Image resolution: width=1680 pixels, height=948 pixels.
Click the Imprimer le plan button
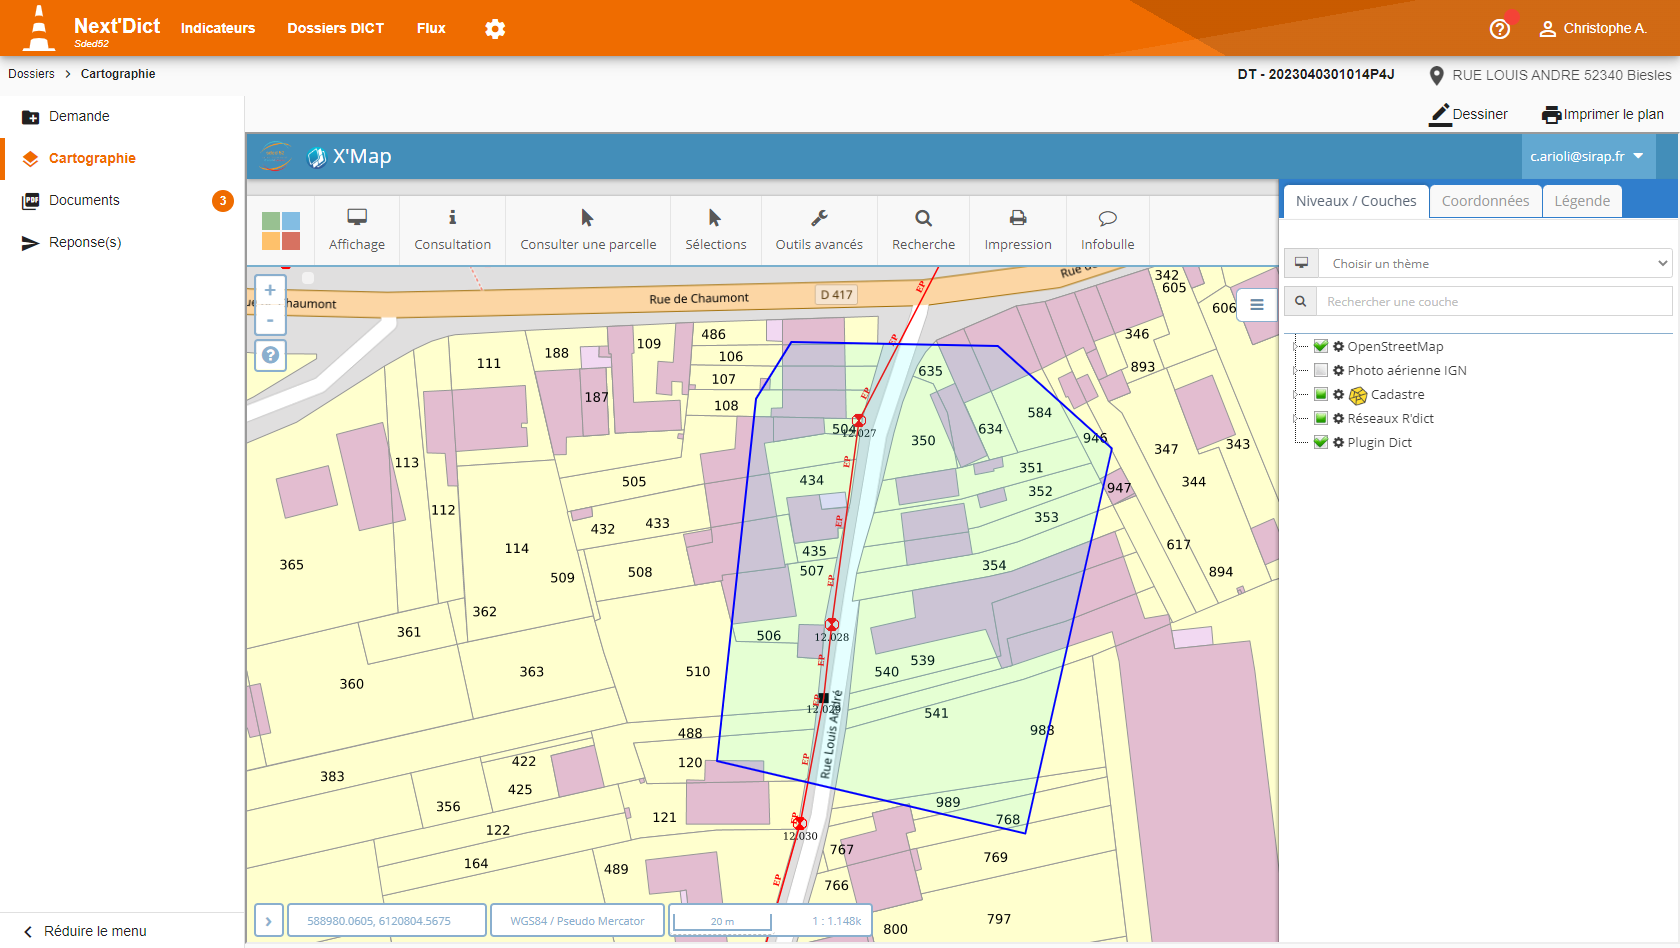click(x=1602, y=114)
